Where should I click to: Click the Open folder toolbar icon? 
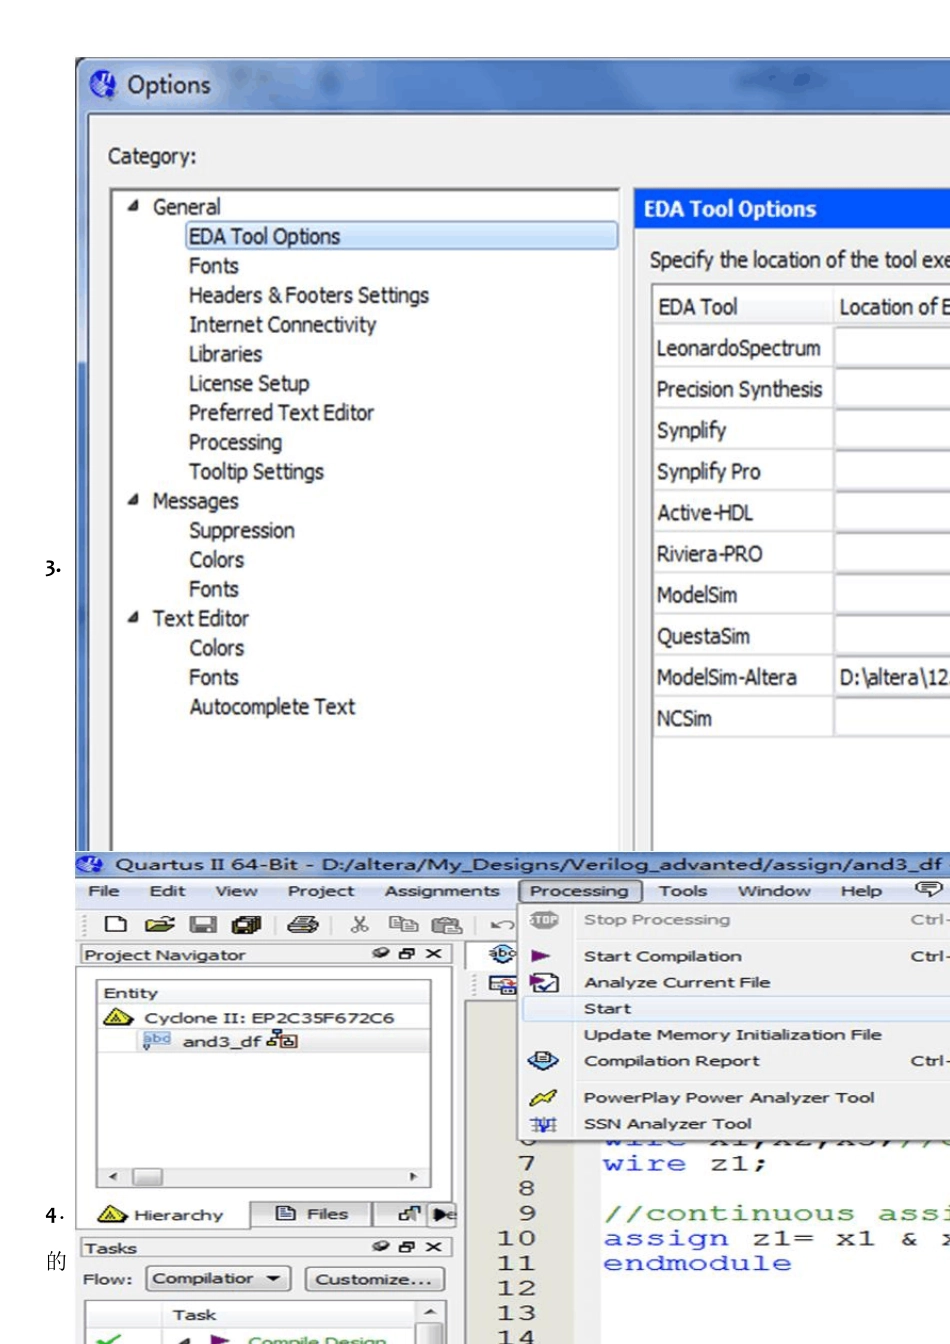(x=159, y=924)
